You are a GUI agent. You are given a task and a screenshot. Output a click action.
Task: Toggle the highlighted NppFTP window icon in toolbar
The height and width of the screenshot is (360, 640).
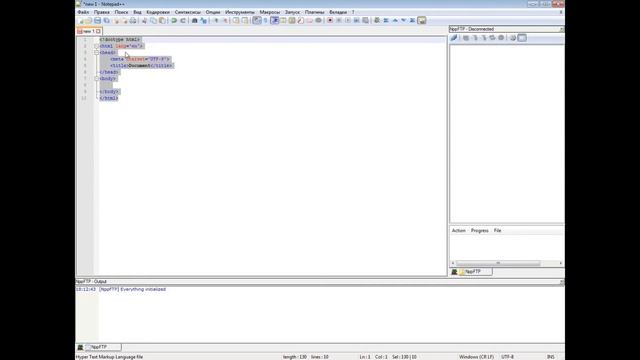point(422,20)
